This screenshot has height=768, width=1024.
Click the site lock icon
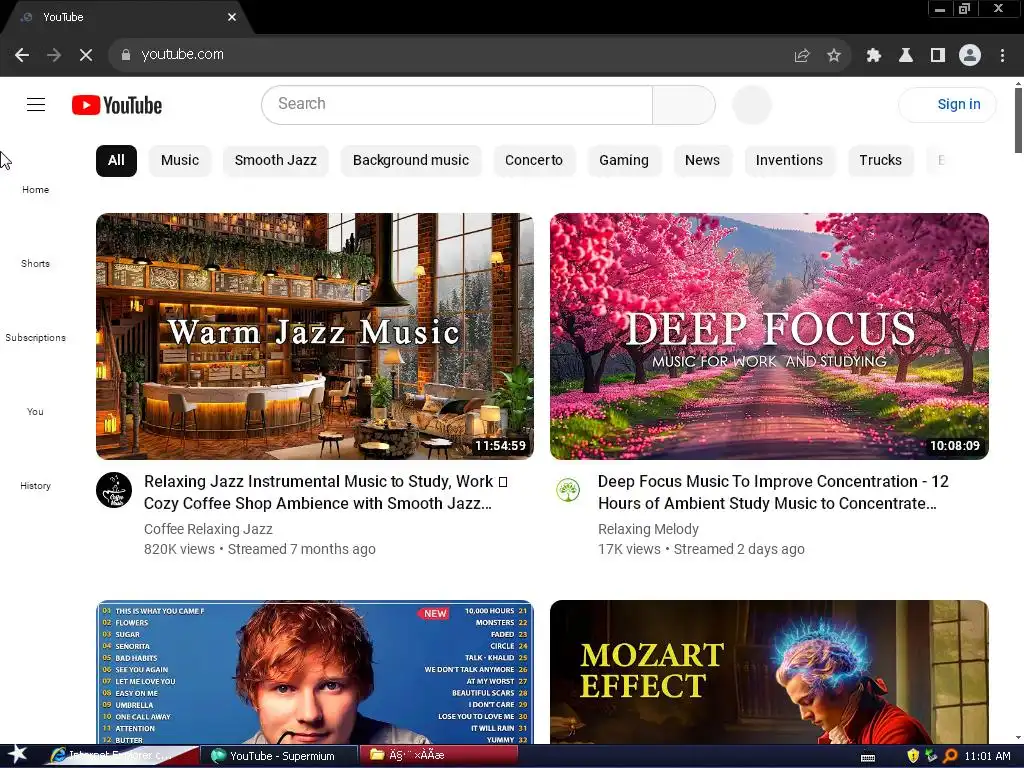pyautogui.click(x=126, y=55)
